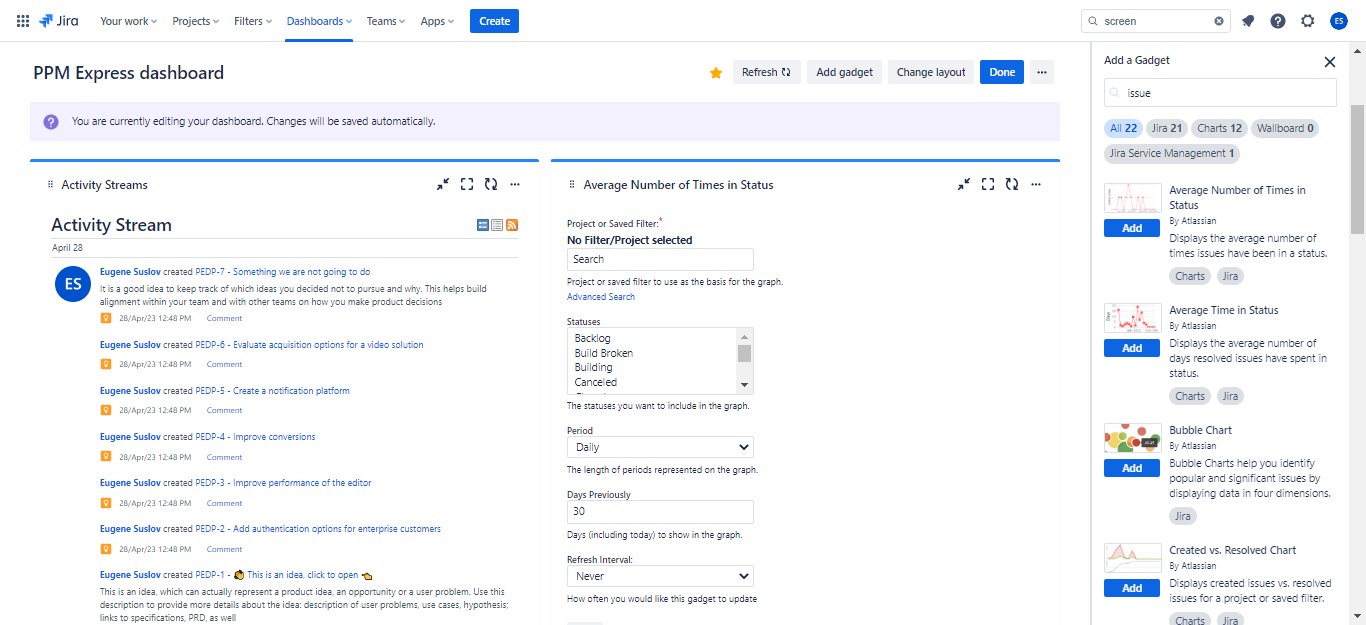Filter gadgets by All 22 category

[x=1124, y=128]
